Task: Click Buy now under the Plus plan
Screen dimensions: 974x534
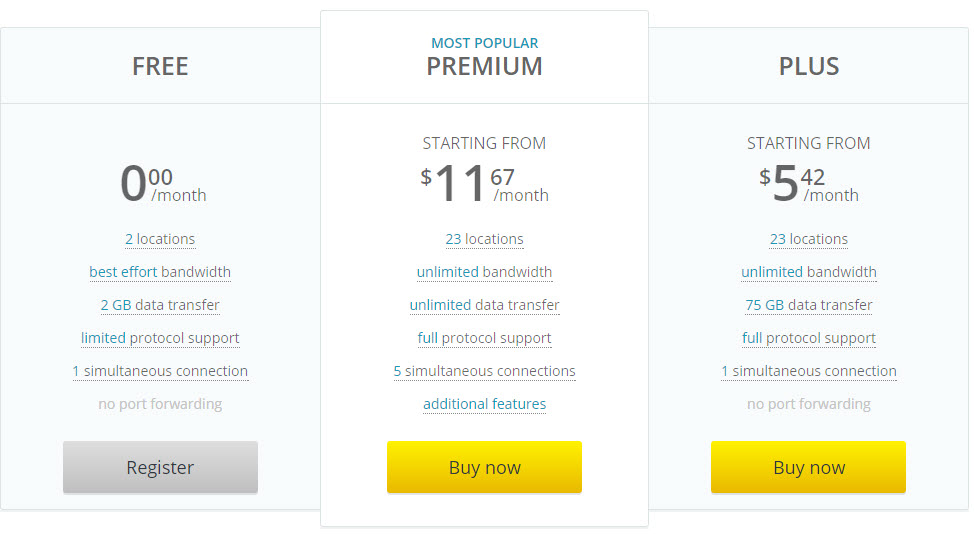Action: 809,467
